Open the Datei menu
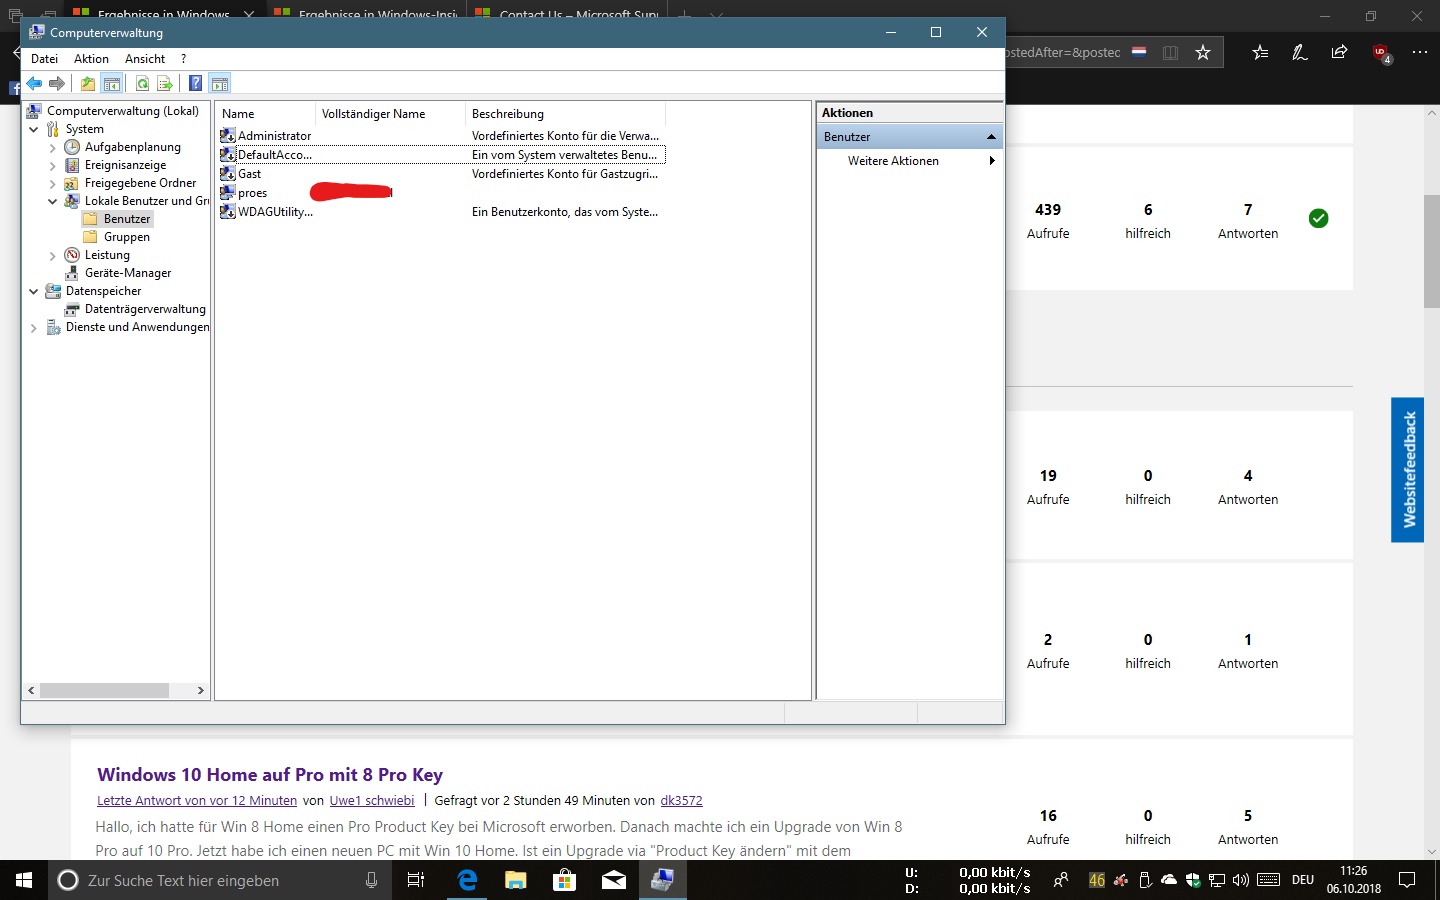Image resolution: width=1440 pixels, height=900 pixels. point(44,59)
